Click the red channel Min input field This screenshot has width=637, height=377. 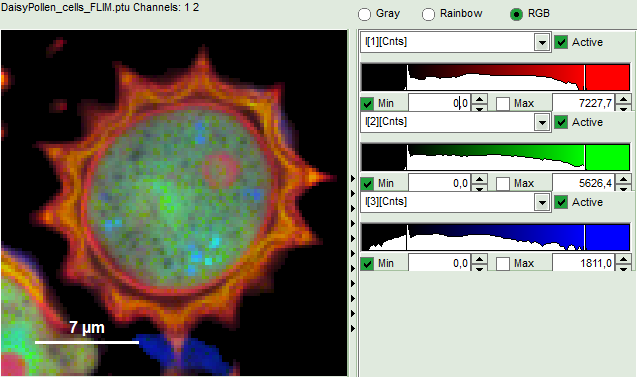(x=440, y=103)
